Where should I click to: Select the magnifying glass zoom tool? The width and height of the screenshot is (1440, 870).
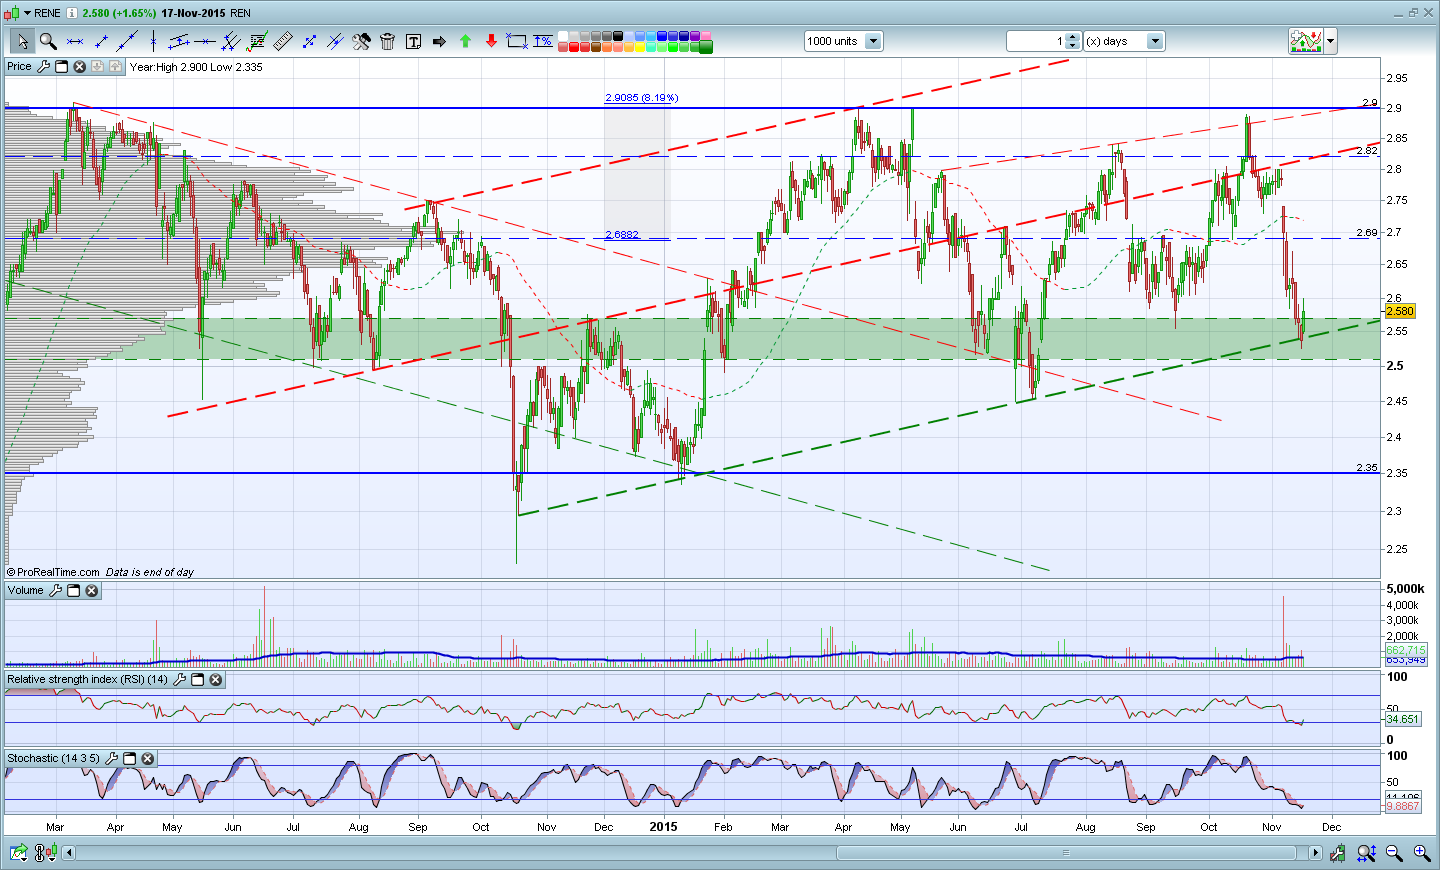pyautogui.click(x=48, y=41)
